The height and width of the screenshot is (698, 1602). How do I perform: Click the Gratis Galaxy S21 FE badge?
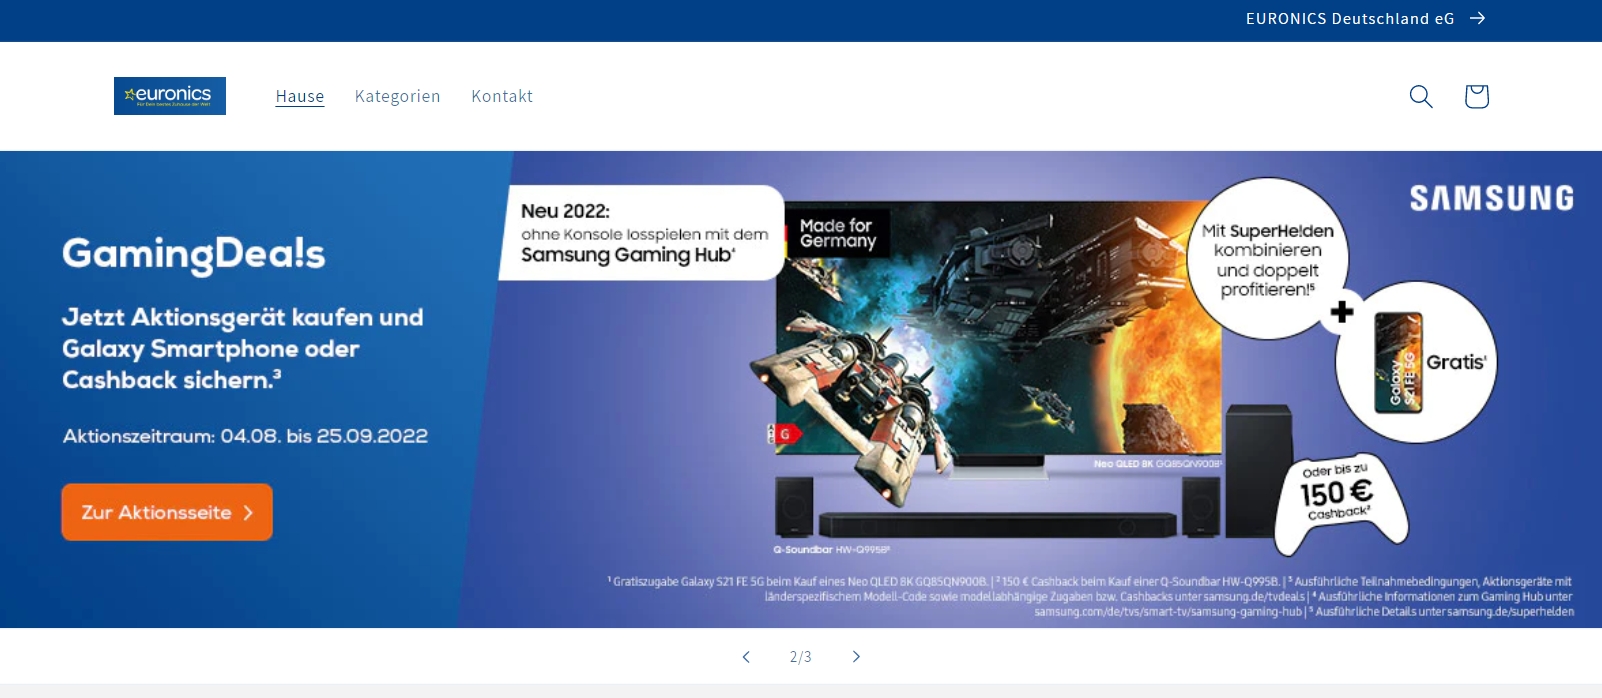[x=1416, y=362]
